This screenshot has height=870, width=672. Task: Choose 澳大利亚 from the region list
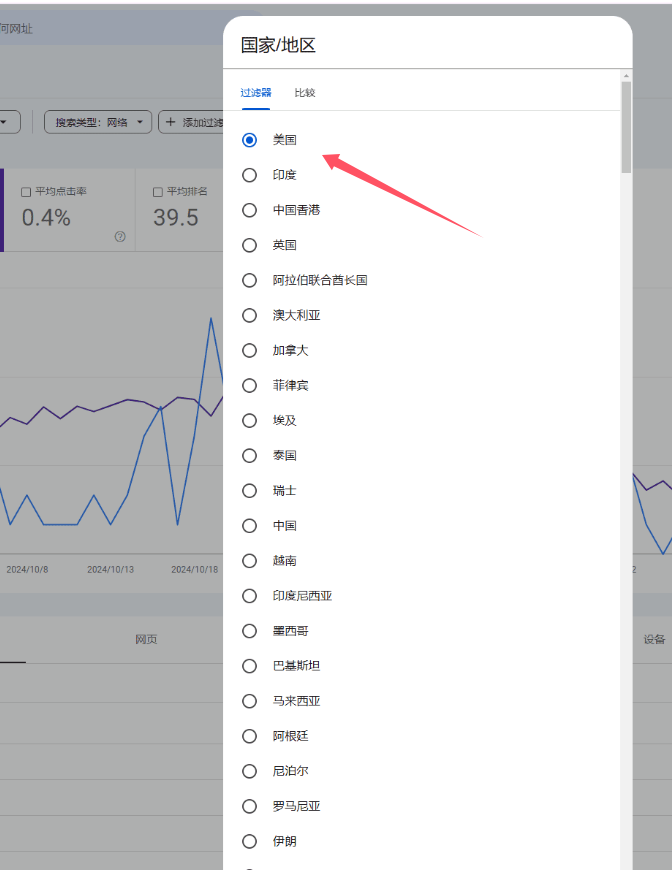[250, 315]
